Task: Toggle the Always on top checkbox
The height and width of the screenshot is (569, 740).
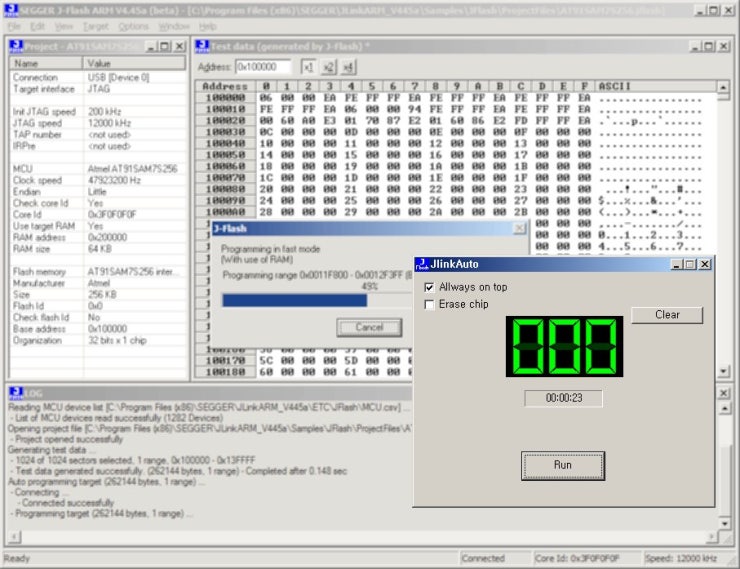Action: (x=429, y=287)
